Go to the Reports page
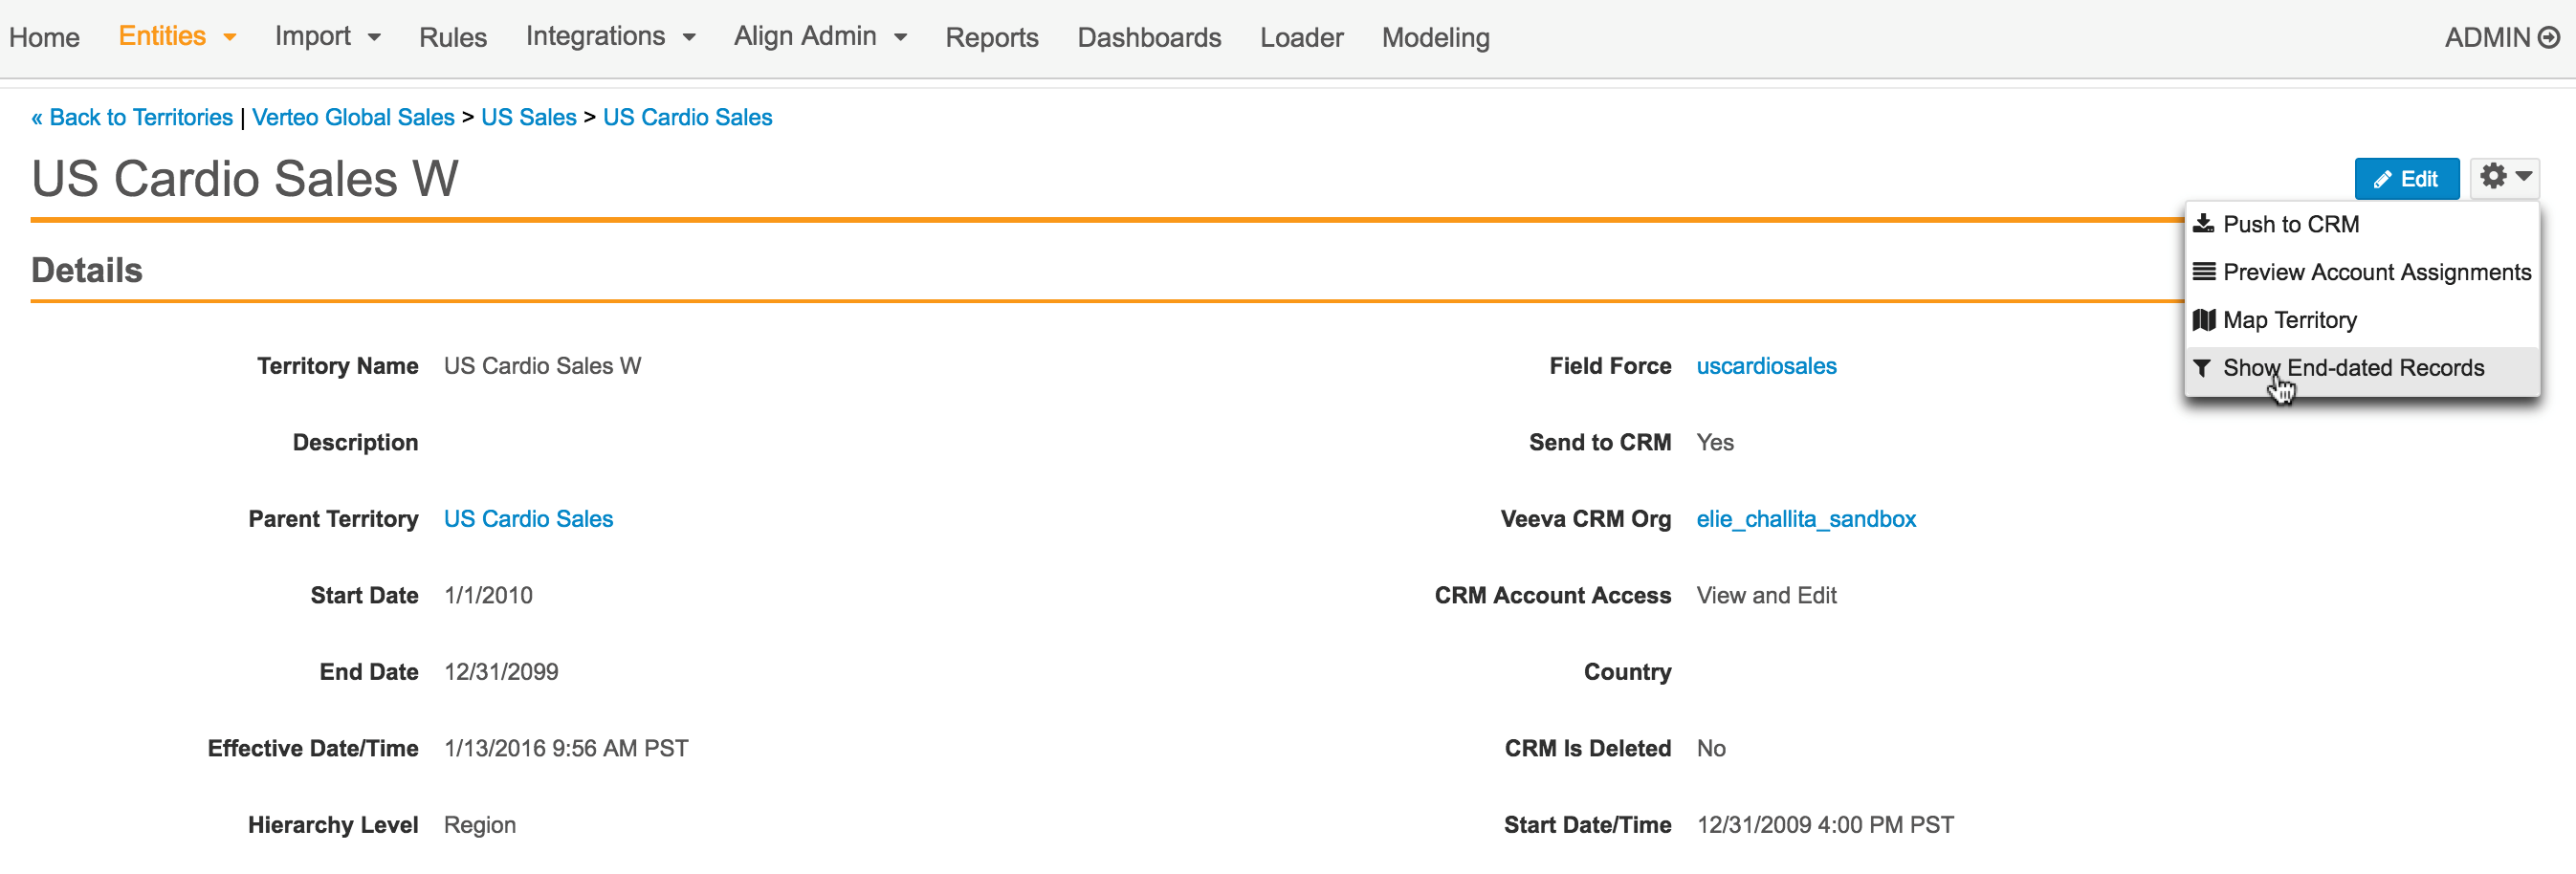 (x=991, y=37)
